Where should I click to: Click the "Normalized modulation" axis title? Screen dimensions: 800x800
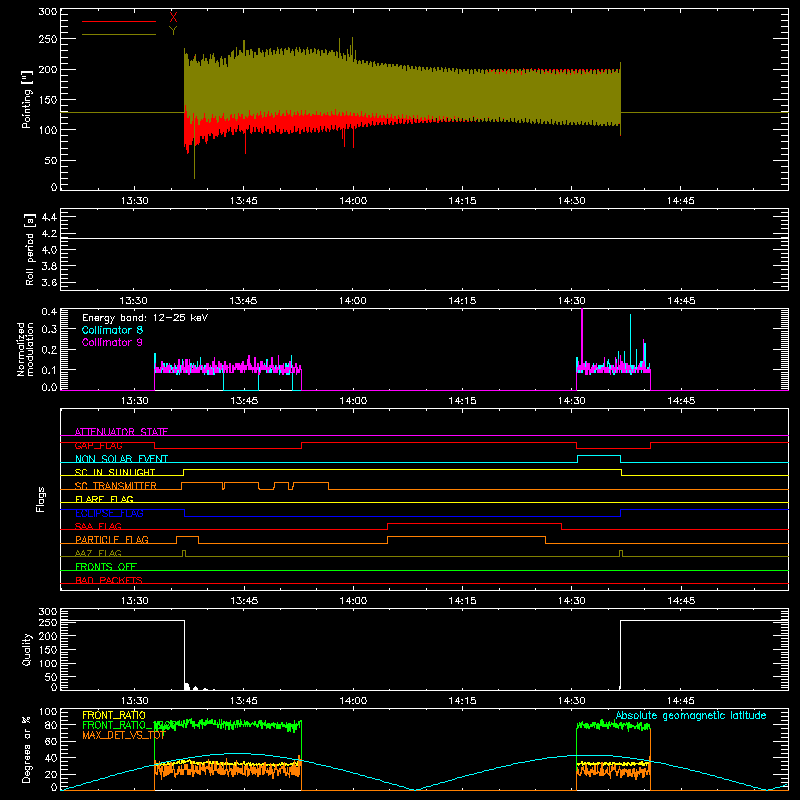pyautogui.click(x=25, y=349)
